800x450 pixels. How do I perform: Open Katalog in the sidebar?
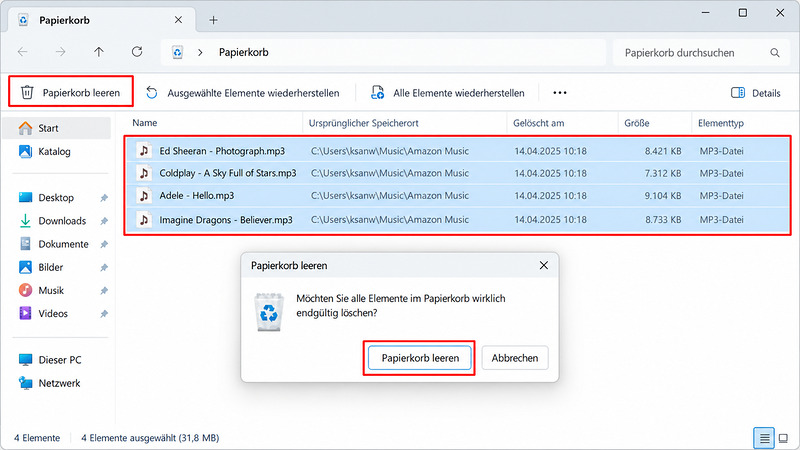(x=56, y=152)
